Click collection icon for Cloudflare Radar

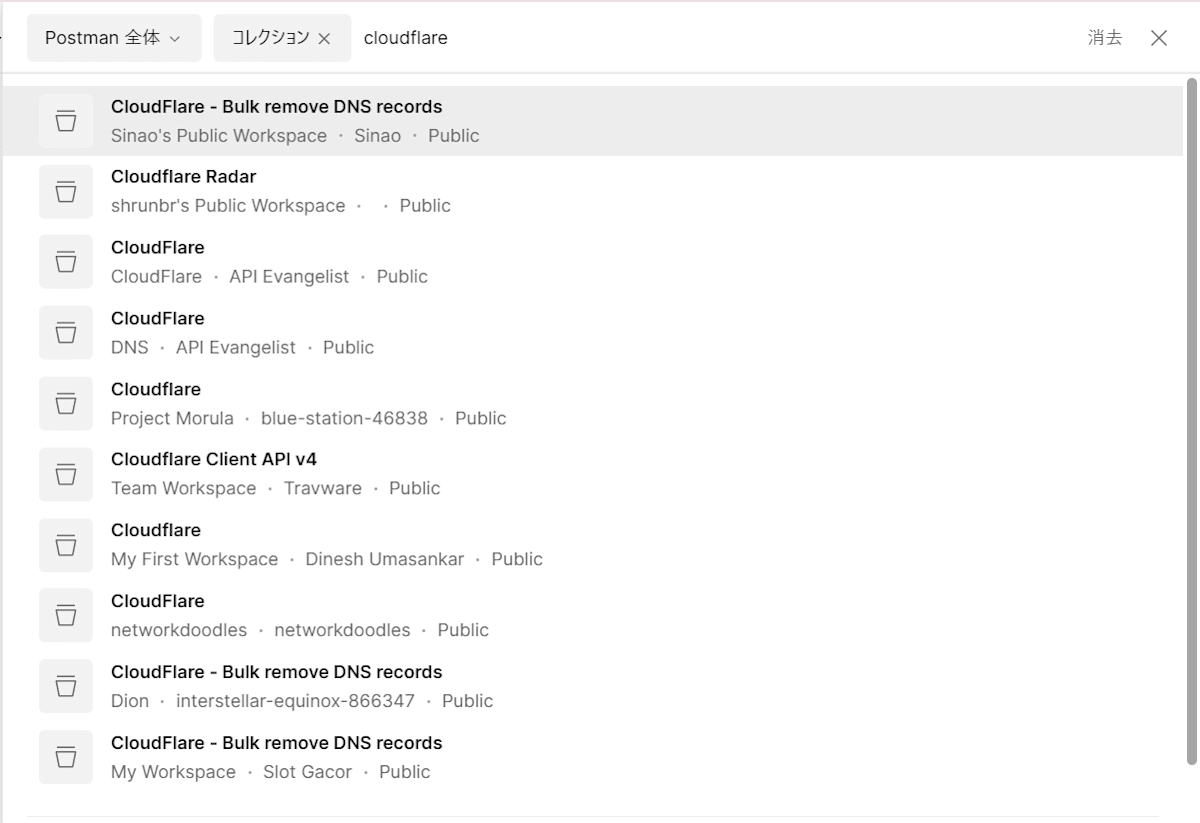(66, 191)
